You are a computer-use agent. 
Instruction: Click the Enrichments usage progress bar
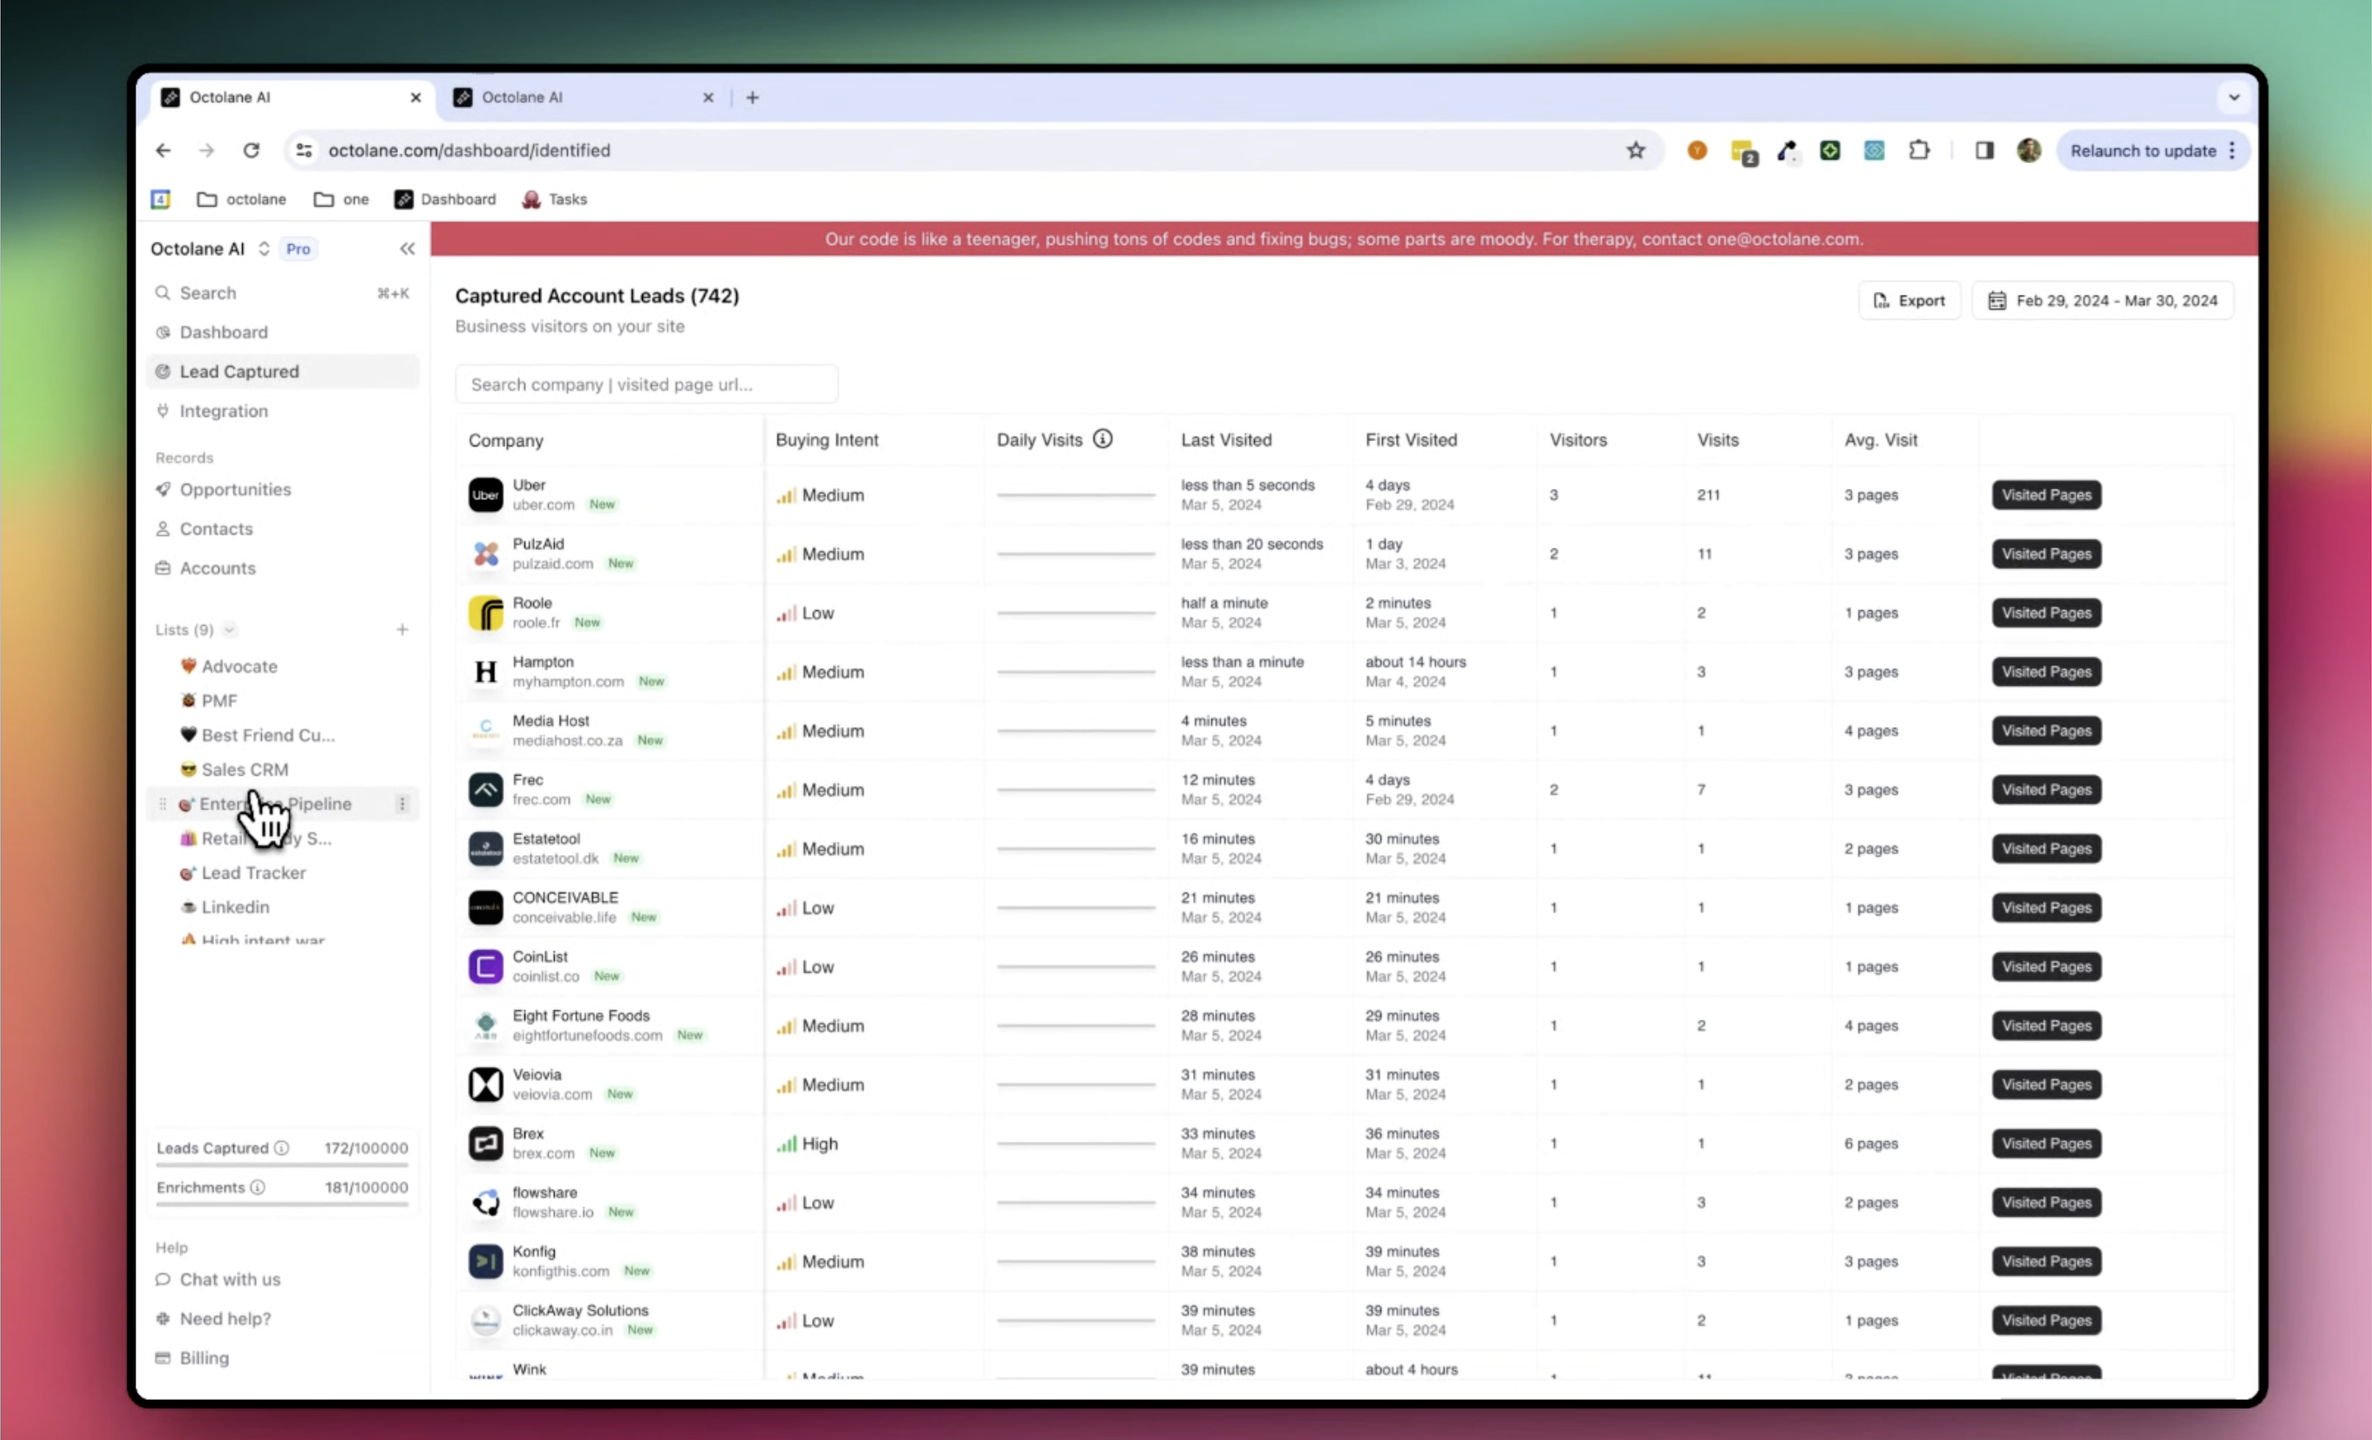tap(282, 1204)
